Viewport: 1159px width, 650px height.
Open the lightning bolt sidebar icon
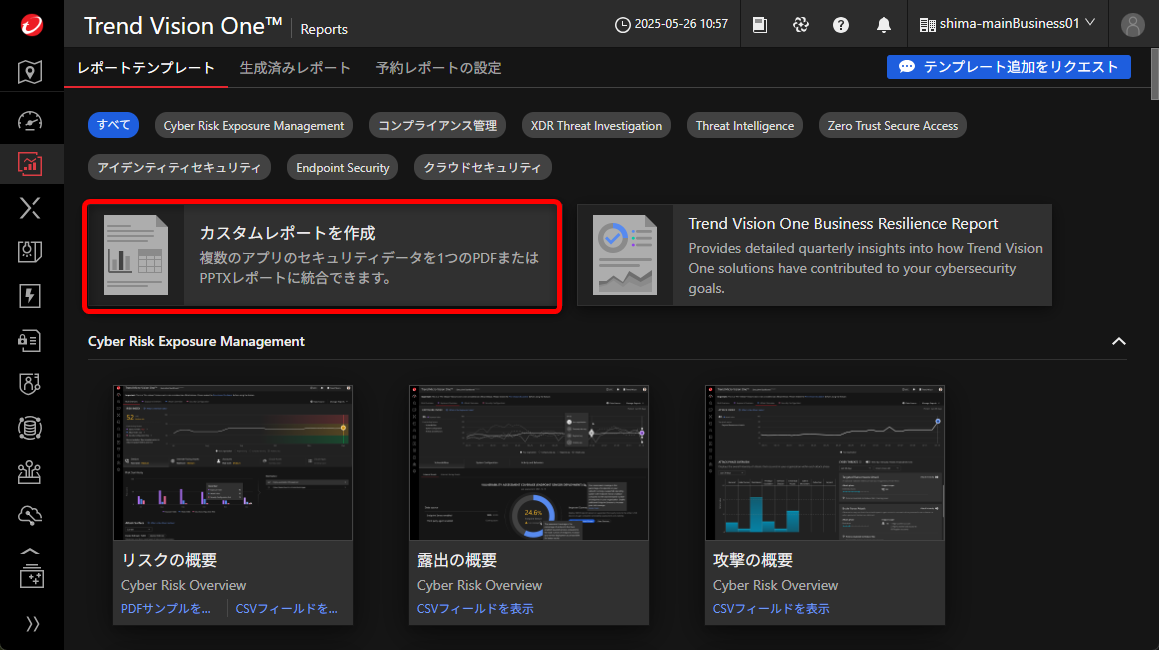tap(30, 296)
